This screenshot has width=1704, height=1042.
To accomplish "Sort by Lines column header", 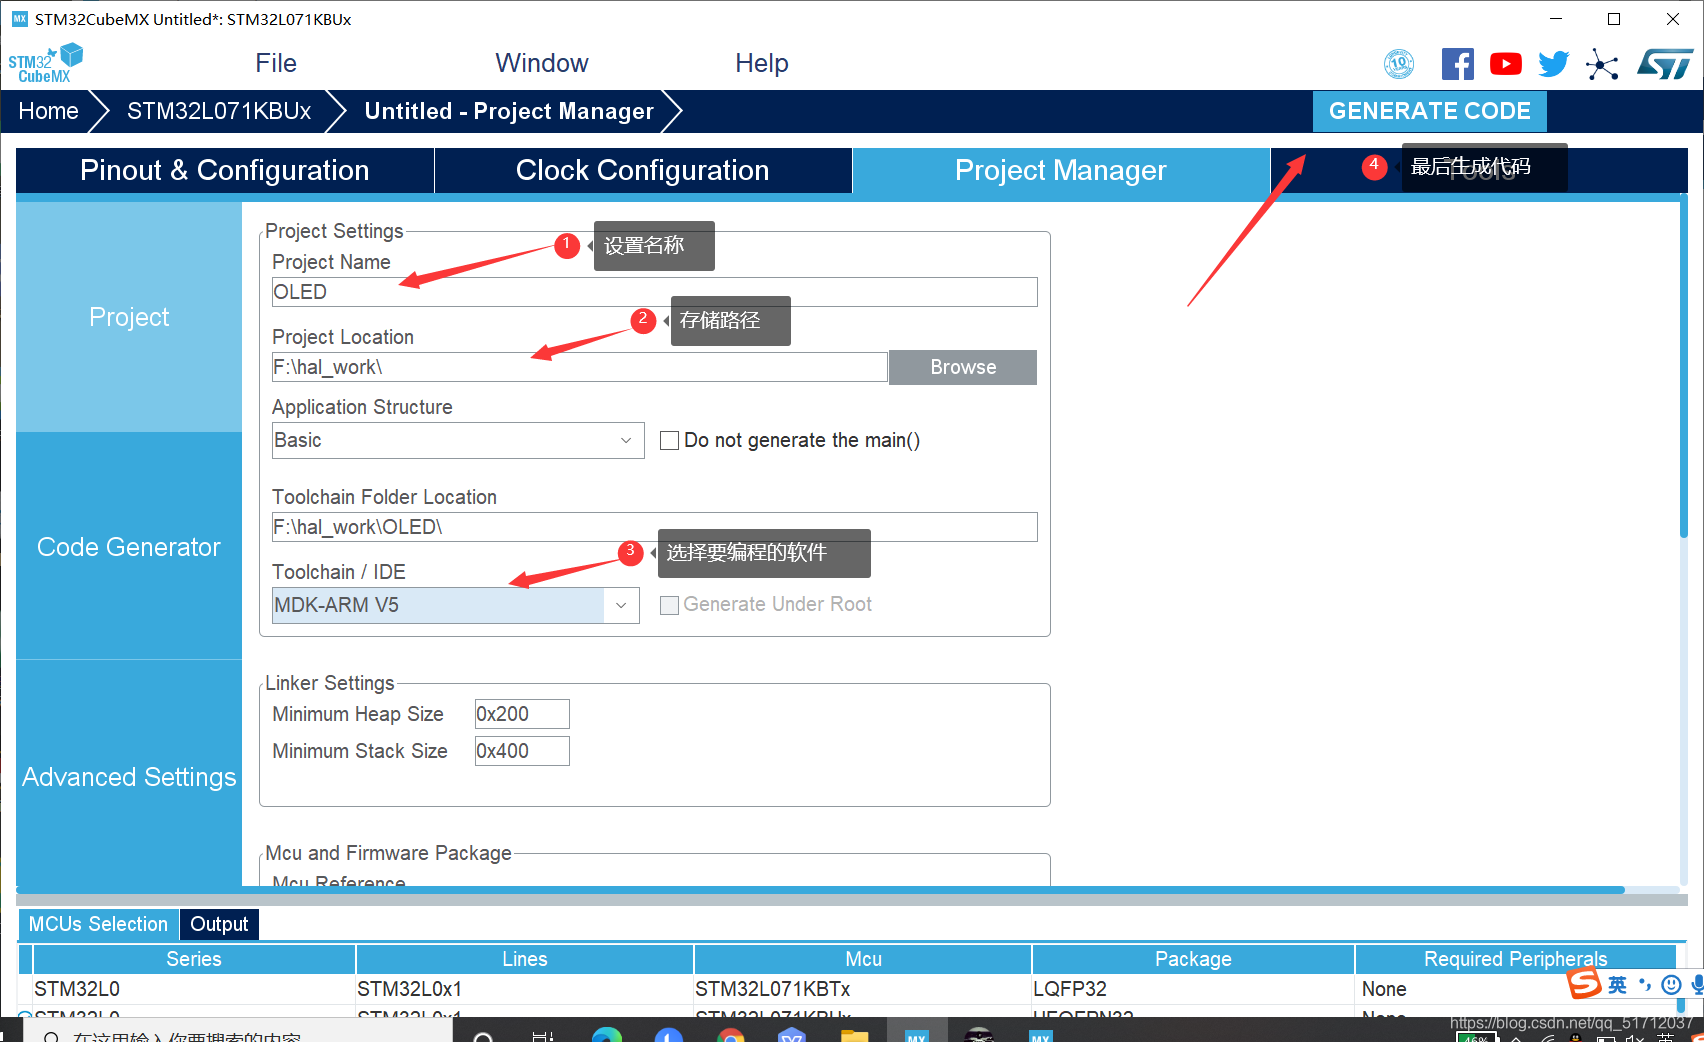I will 525,959.
